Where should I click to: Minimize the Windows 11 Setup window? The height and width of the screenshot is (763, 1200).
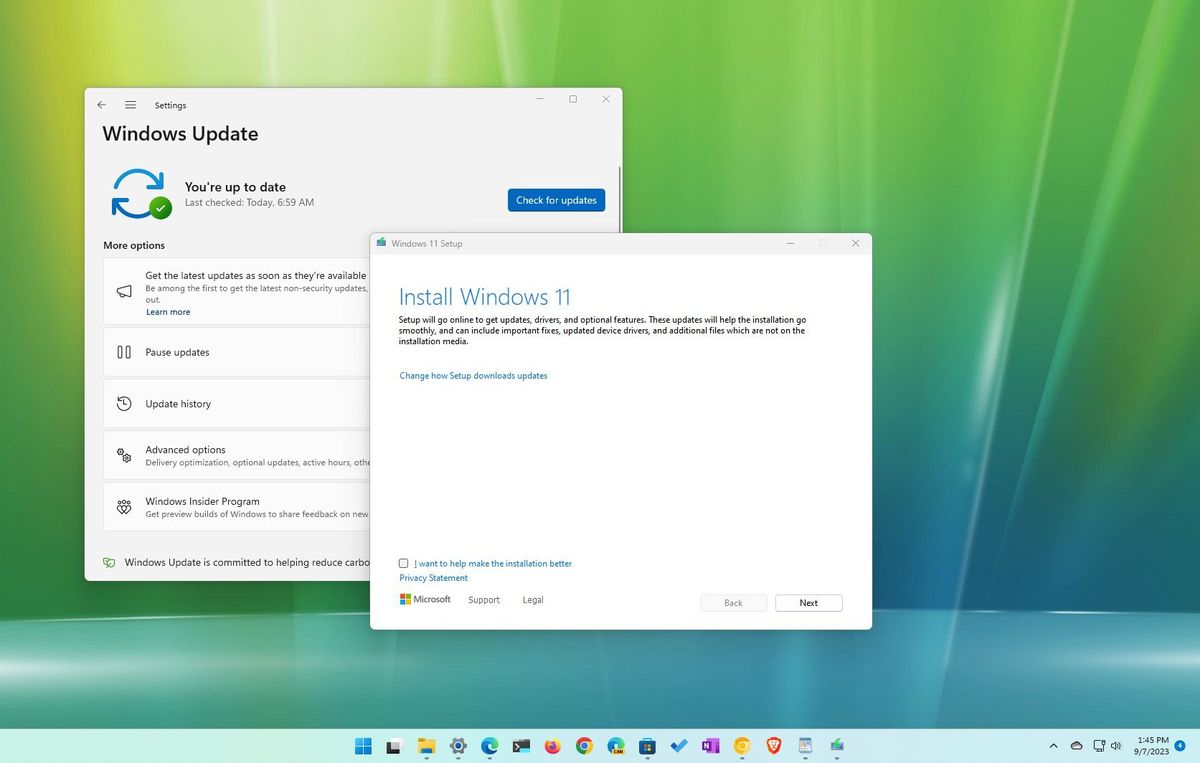coord(790,243)
